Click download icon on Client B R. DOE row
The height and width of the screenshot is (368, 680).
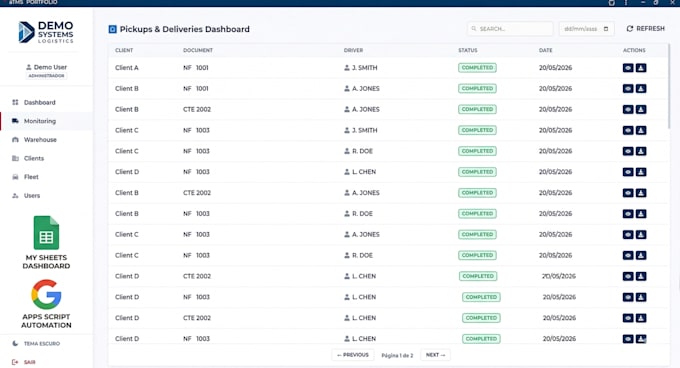click(641, 214)
